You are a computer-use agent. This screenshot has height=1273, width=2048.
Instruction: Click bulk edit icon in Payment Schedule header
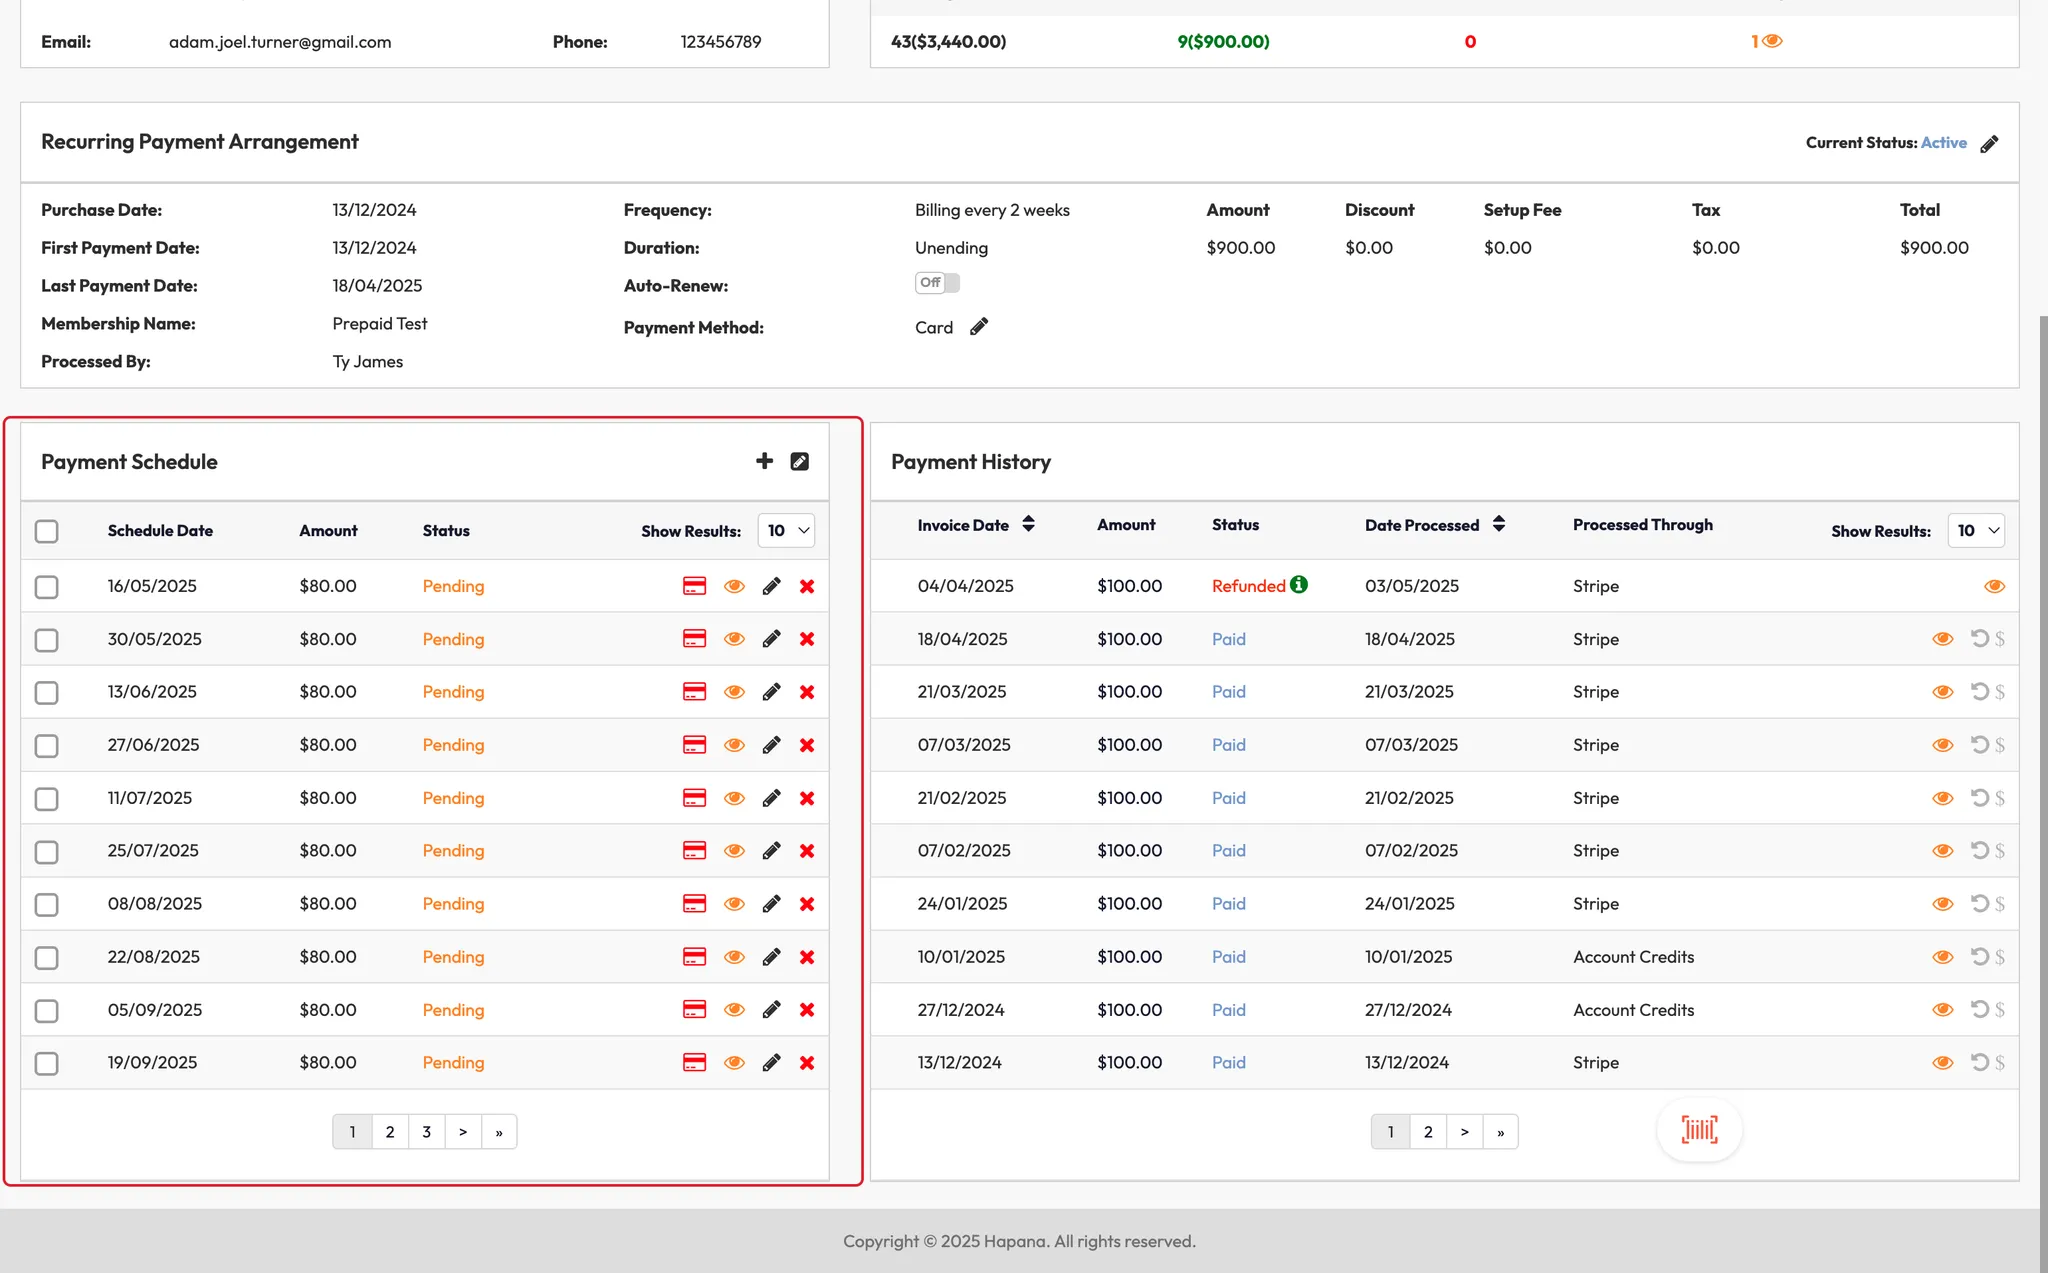[800, 461]
